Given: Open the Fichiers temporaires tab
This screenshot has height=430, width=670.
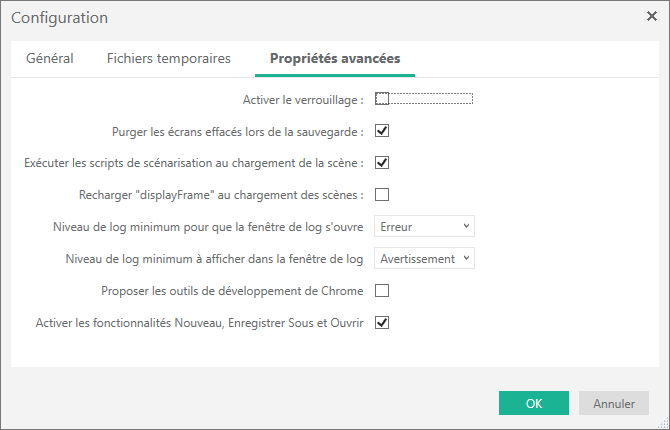Looking at the screenshot, I should point(169,59).
